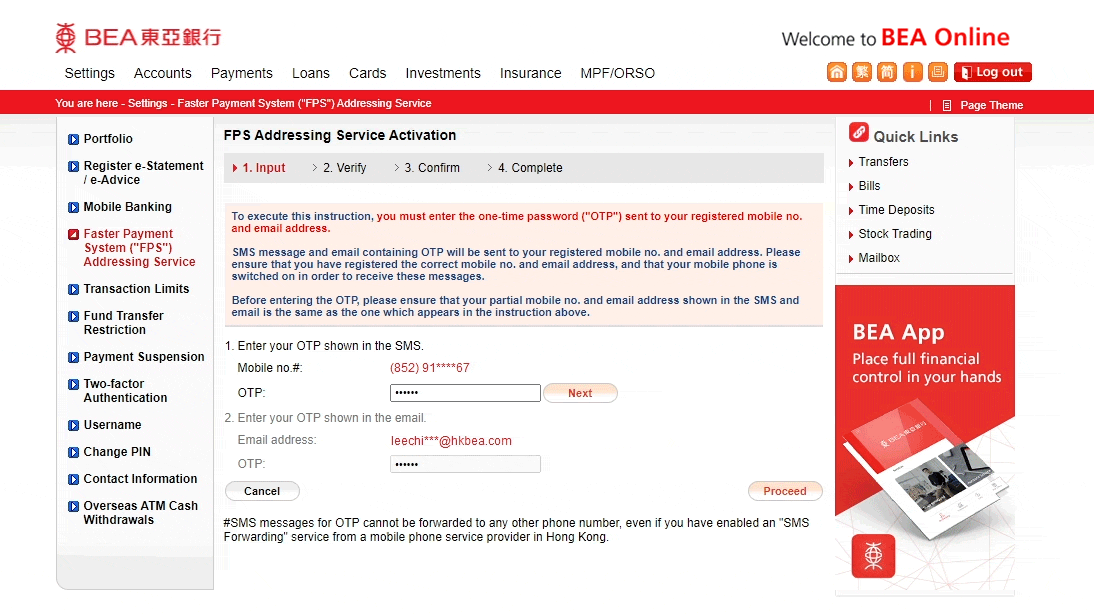Screen dimensions: 1094x614
Task: Click the email OTP input field
Action: click(465, 464)
